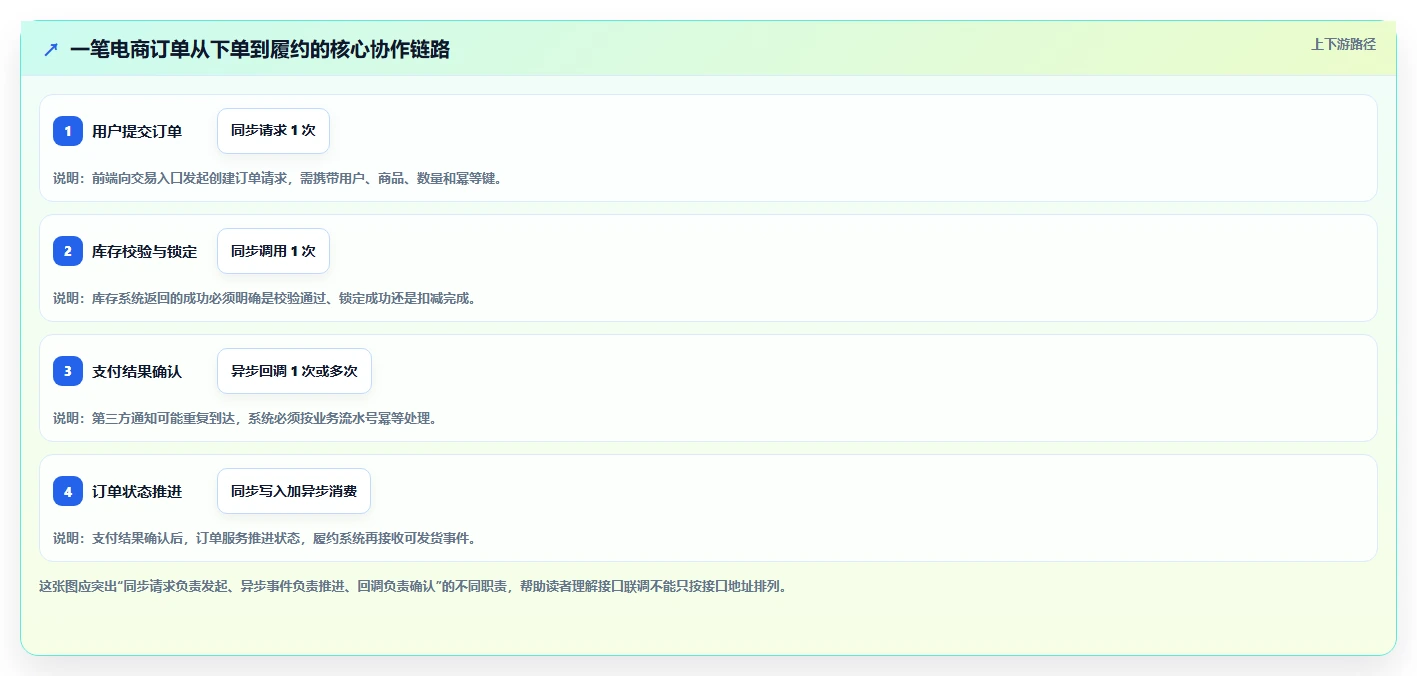The height and width of the screenshot is (676, 1417).
Task: Click the footer note starting 这张图应突出
Action: pyautogui.click(x=413, y=586)
